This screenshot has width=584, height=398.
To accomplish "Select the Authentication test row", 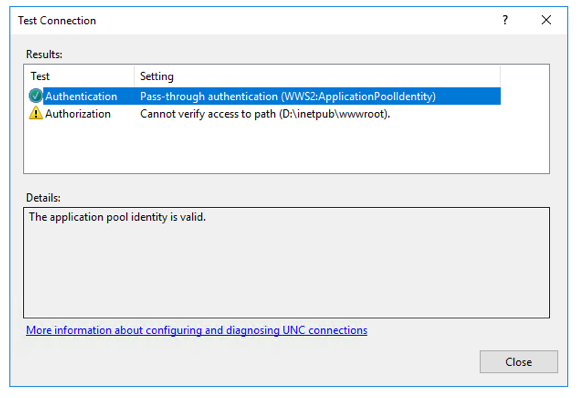I will (x=264, y=96).
